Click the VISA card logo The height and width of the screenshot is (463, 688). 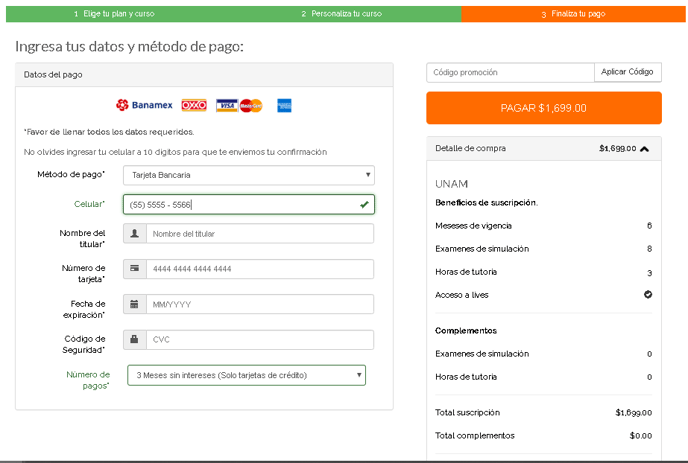tap(227, 105)
